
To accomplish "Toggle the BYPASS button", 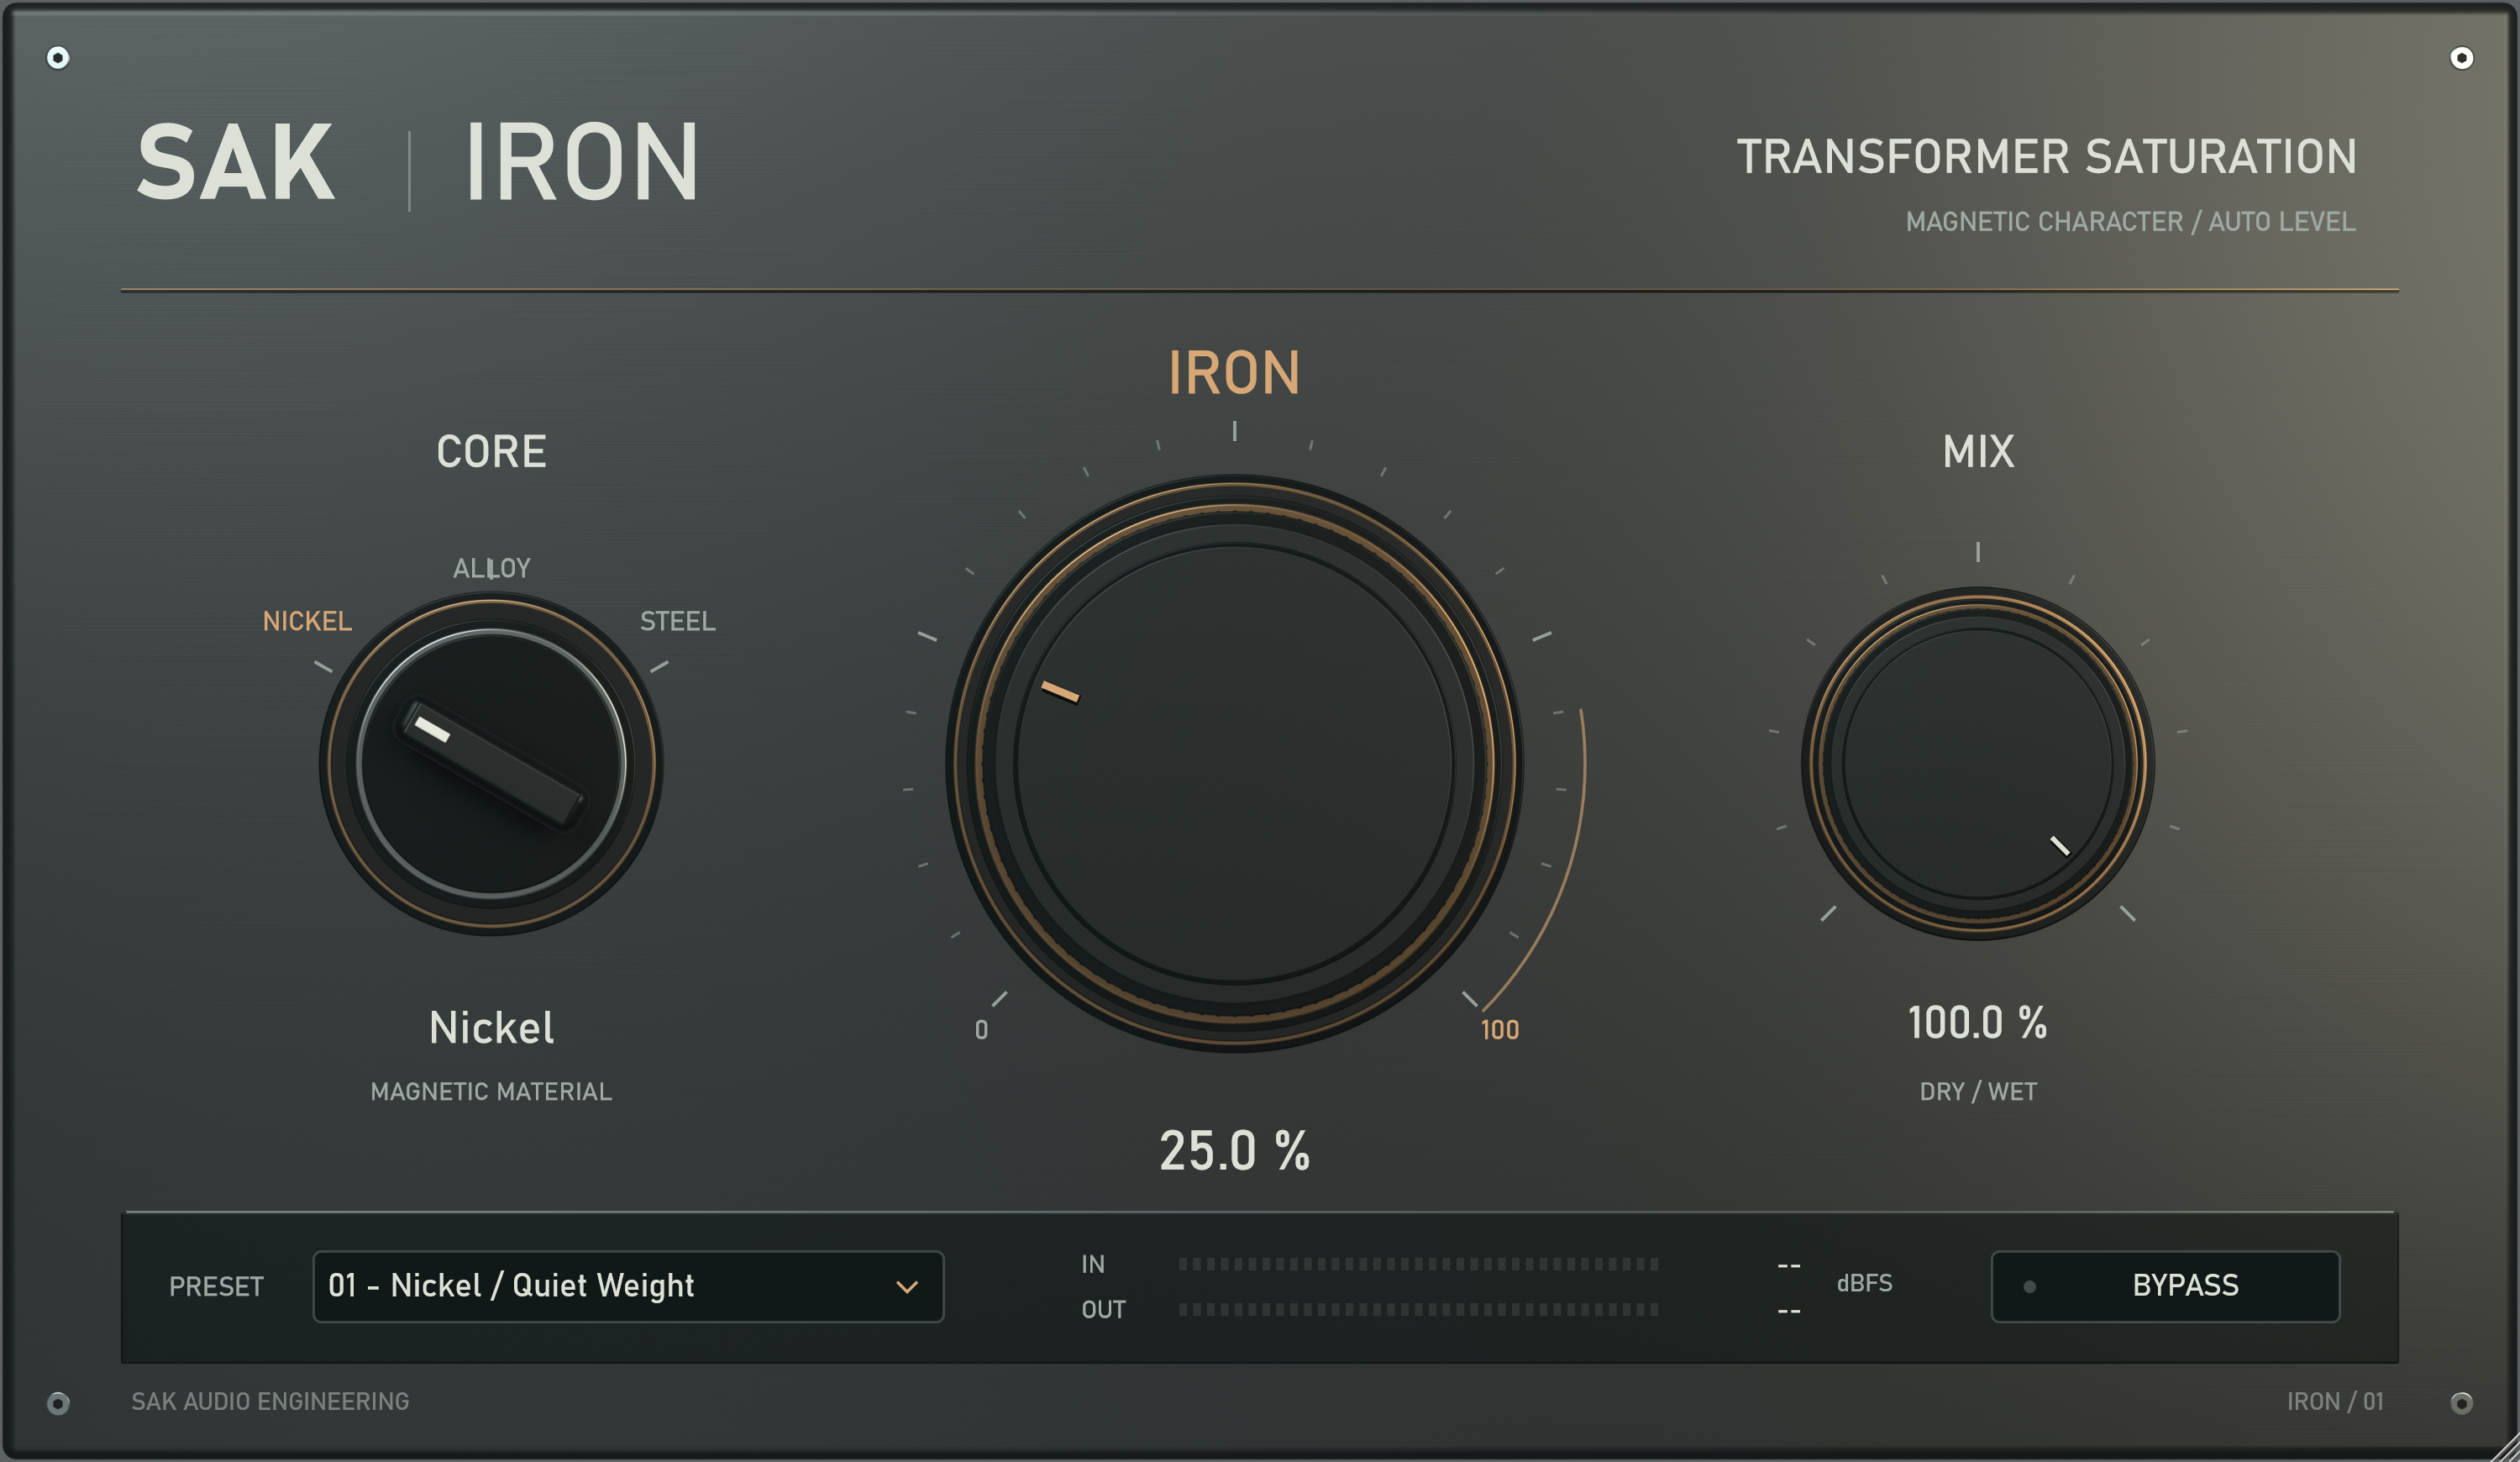I will coord(2165,1286).
